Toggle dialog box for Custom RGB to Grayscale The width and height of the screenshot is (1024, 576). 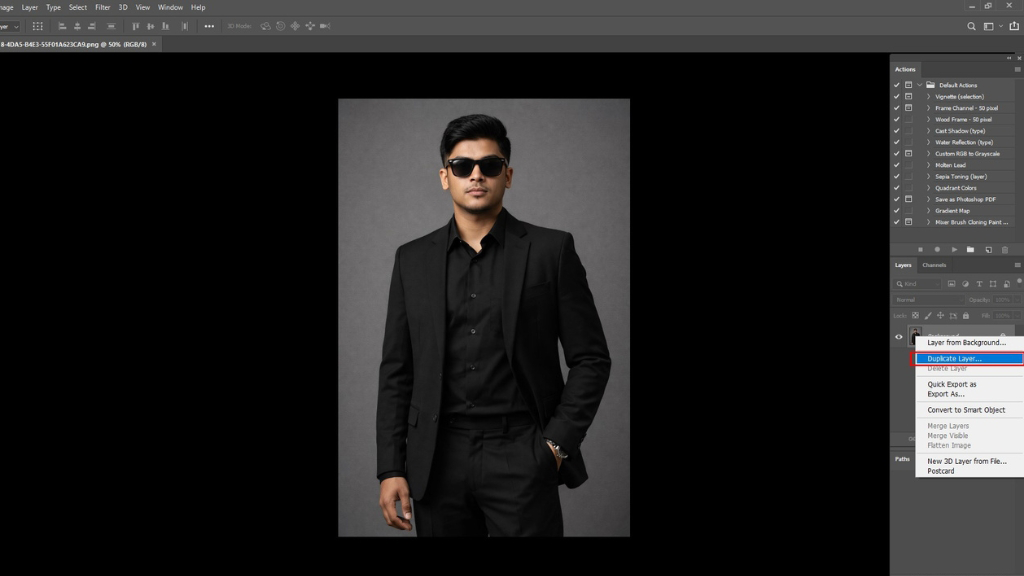click(x=908, y=153)
